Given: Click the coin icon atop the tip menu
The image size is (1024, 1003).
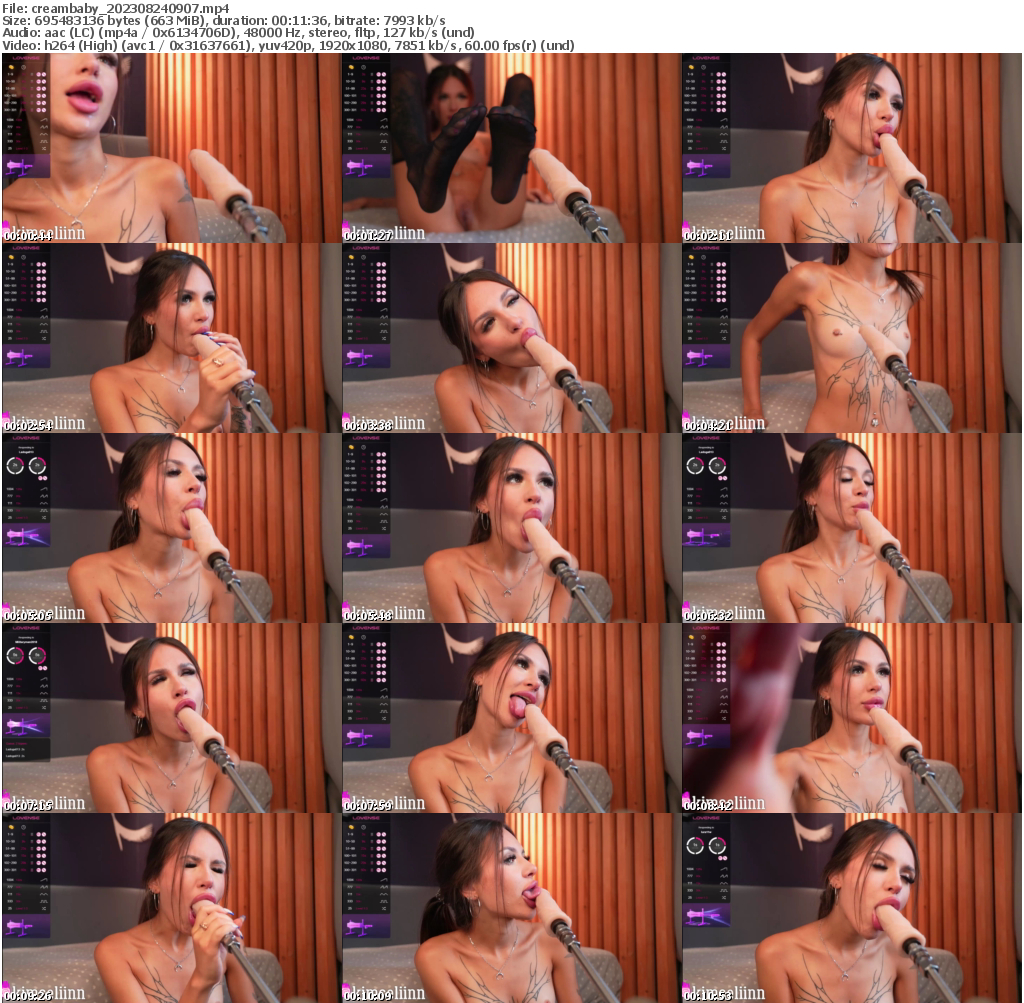Looking at the screenshot, I should point(11,67).
